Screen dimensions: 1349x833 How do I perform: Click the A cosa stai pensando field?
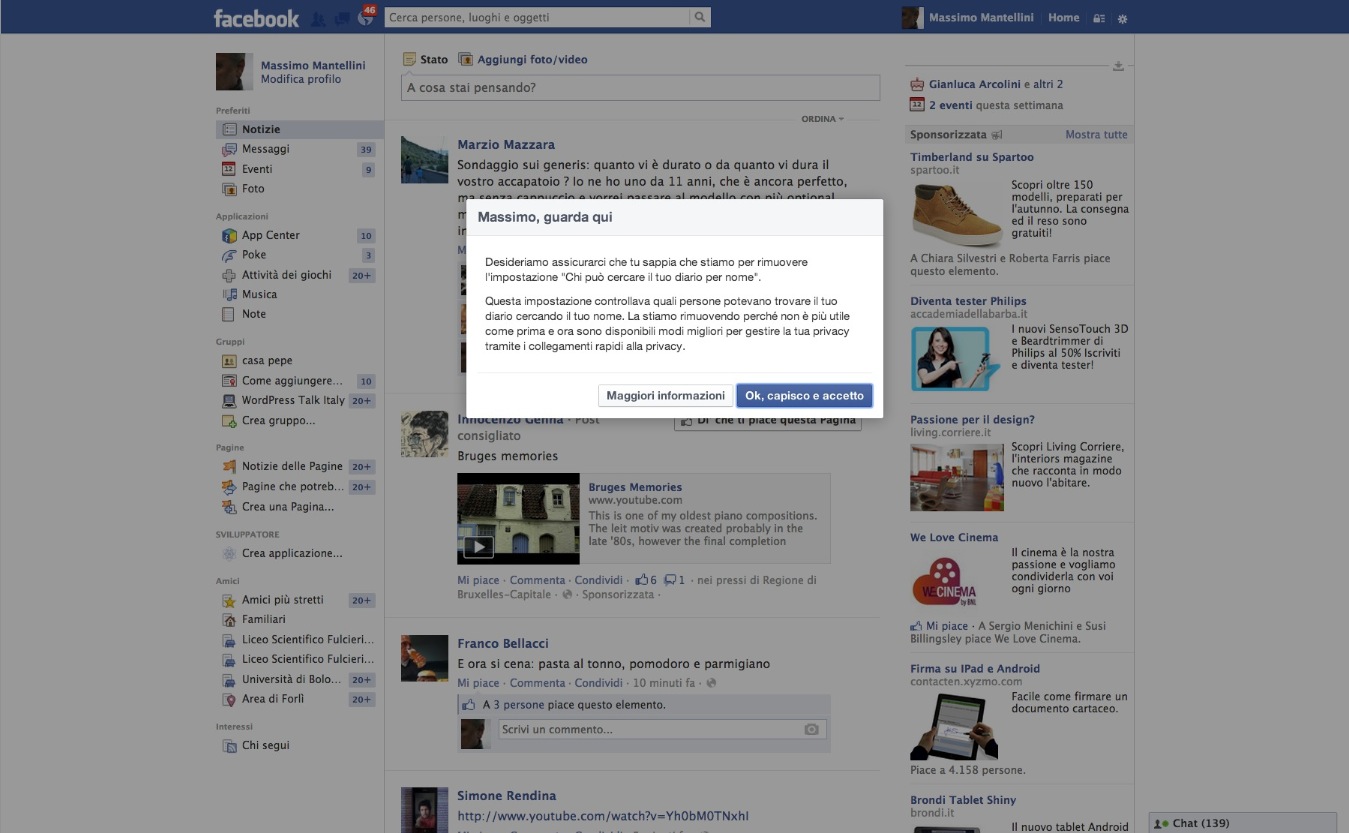click(x=640, y=88)
